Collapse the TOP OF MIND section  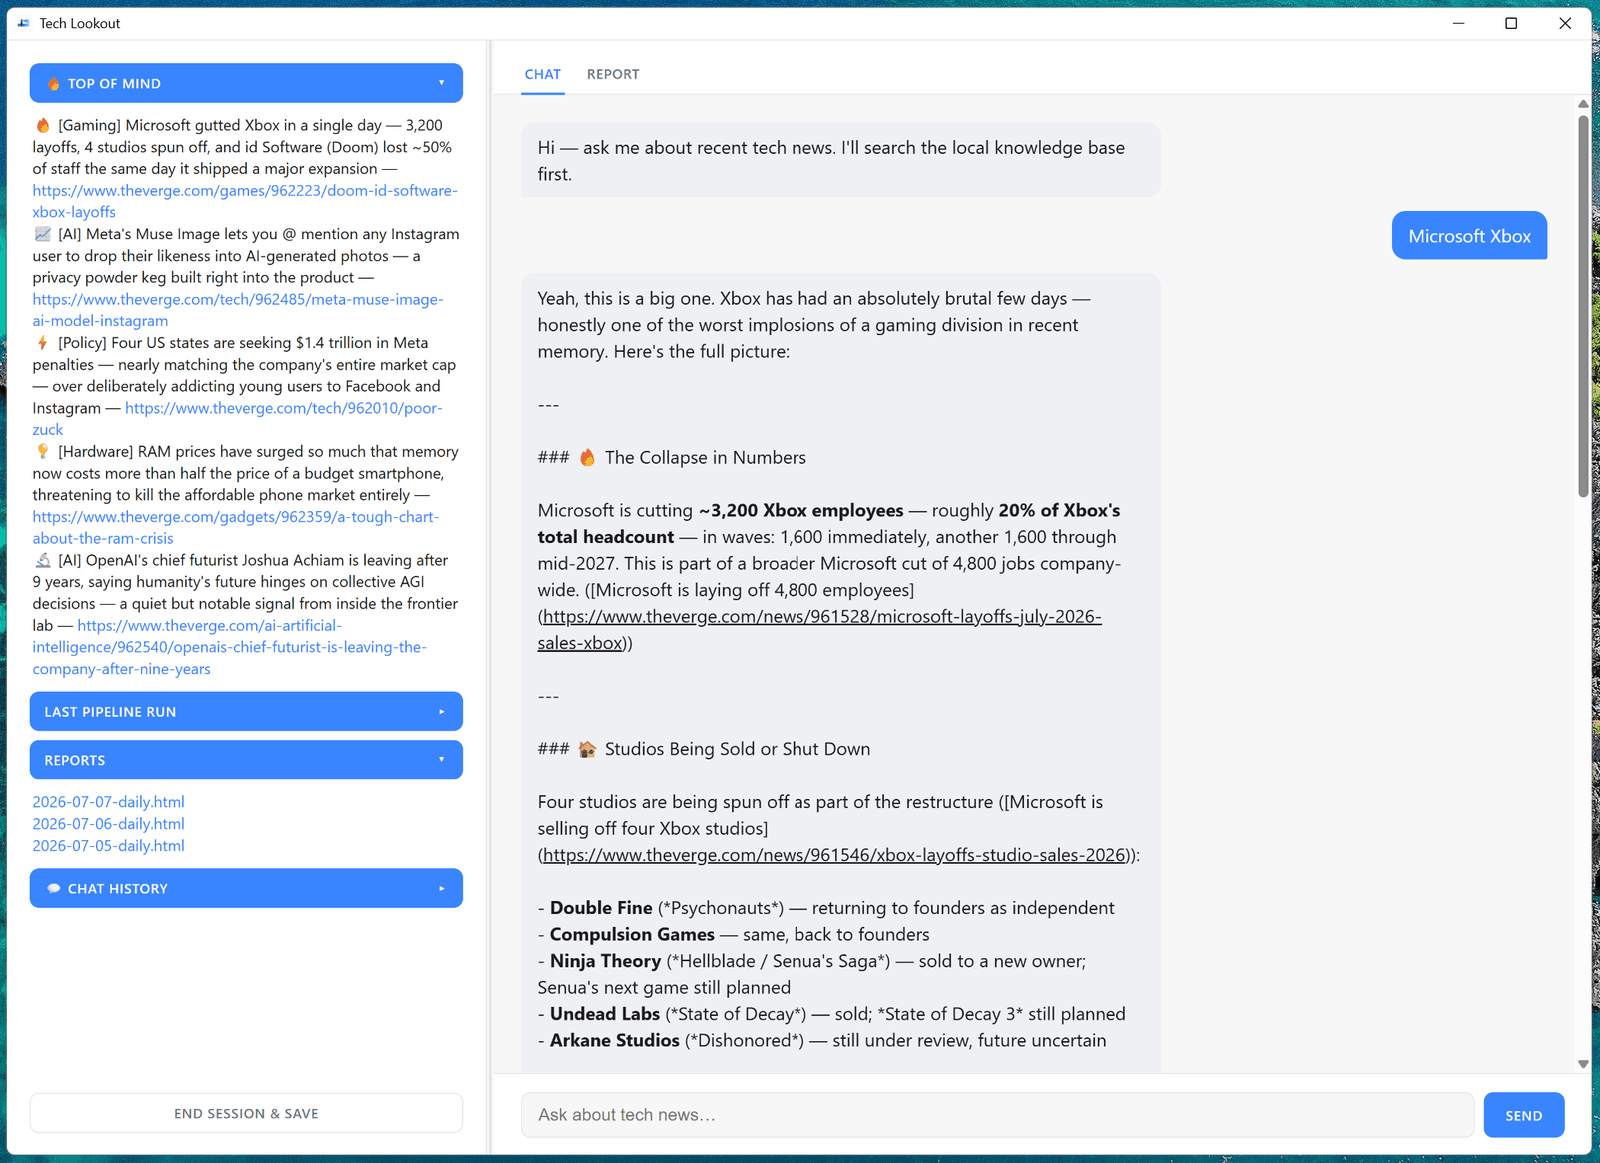[246, 83]
